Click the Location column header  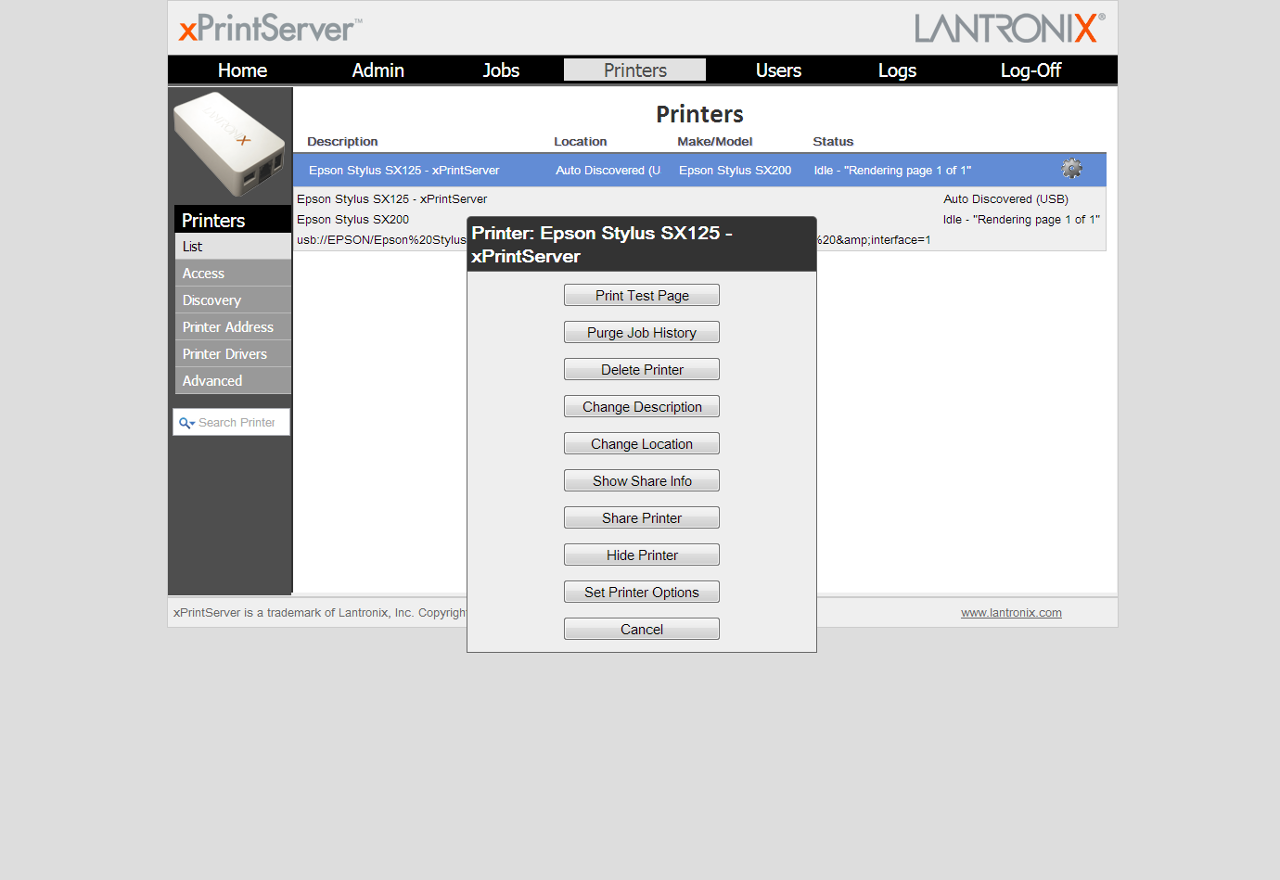(x=580, y=142)
